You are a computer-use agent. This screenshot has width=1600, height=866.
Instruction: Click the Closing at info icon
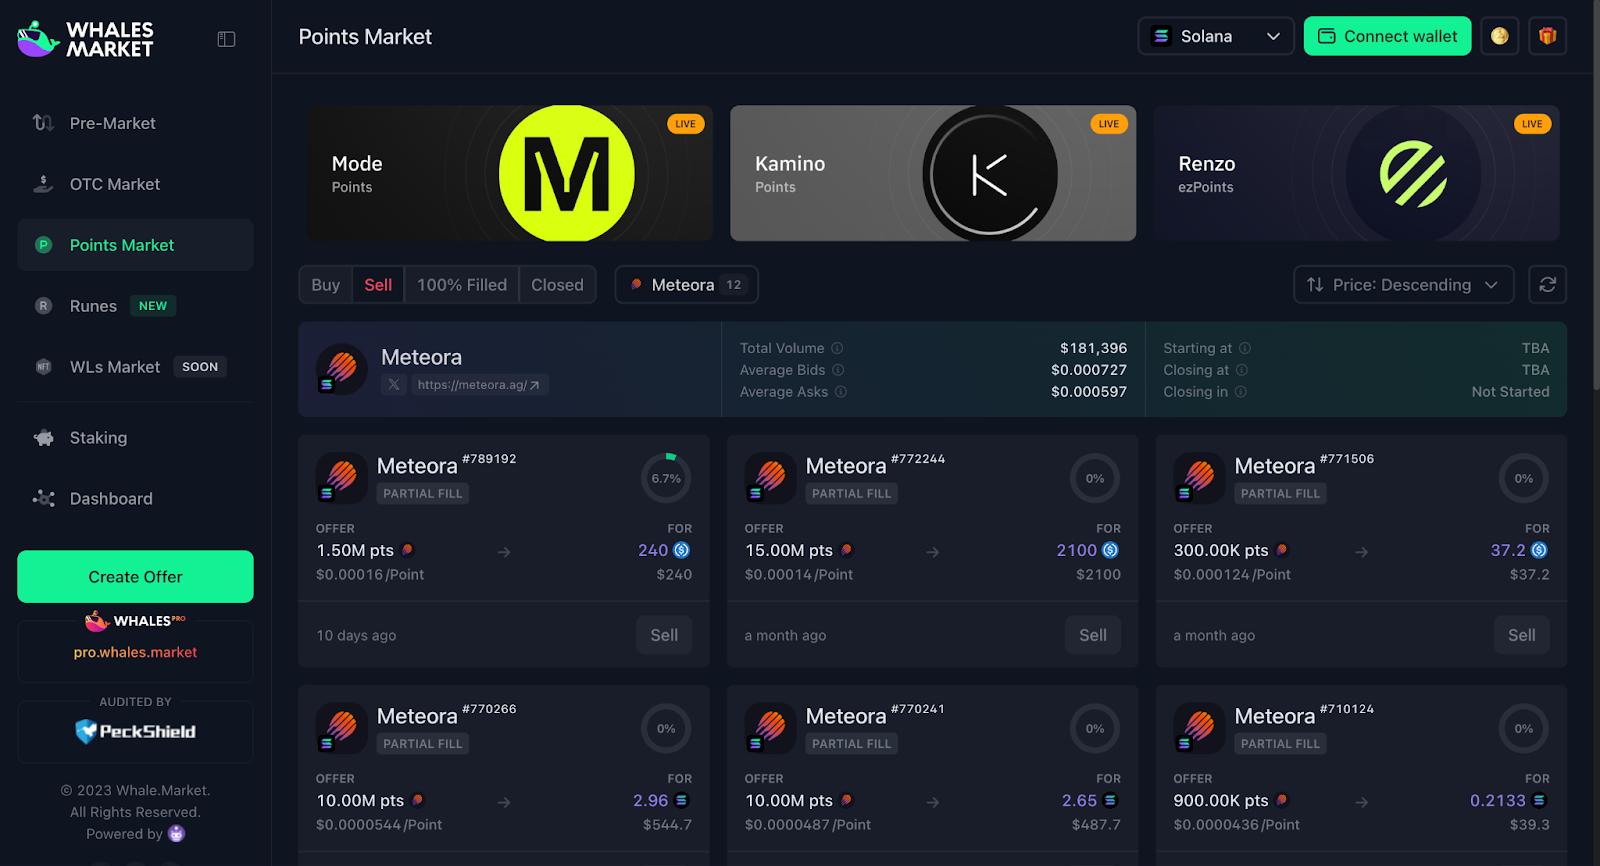[x=1242, y=370]
